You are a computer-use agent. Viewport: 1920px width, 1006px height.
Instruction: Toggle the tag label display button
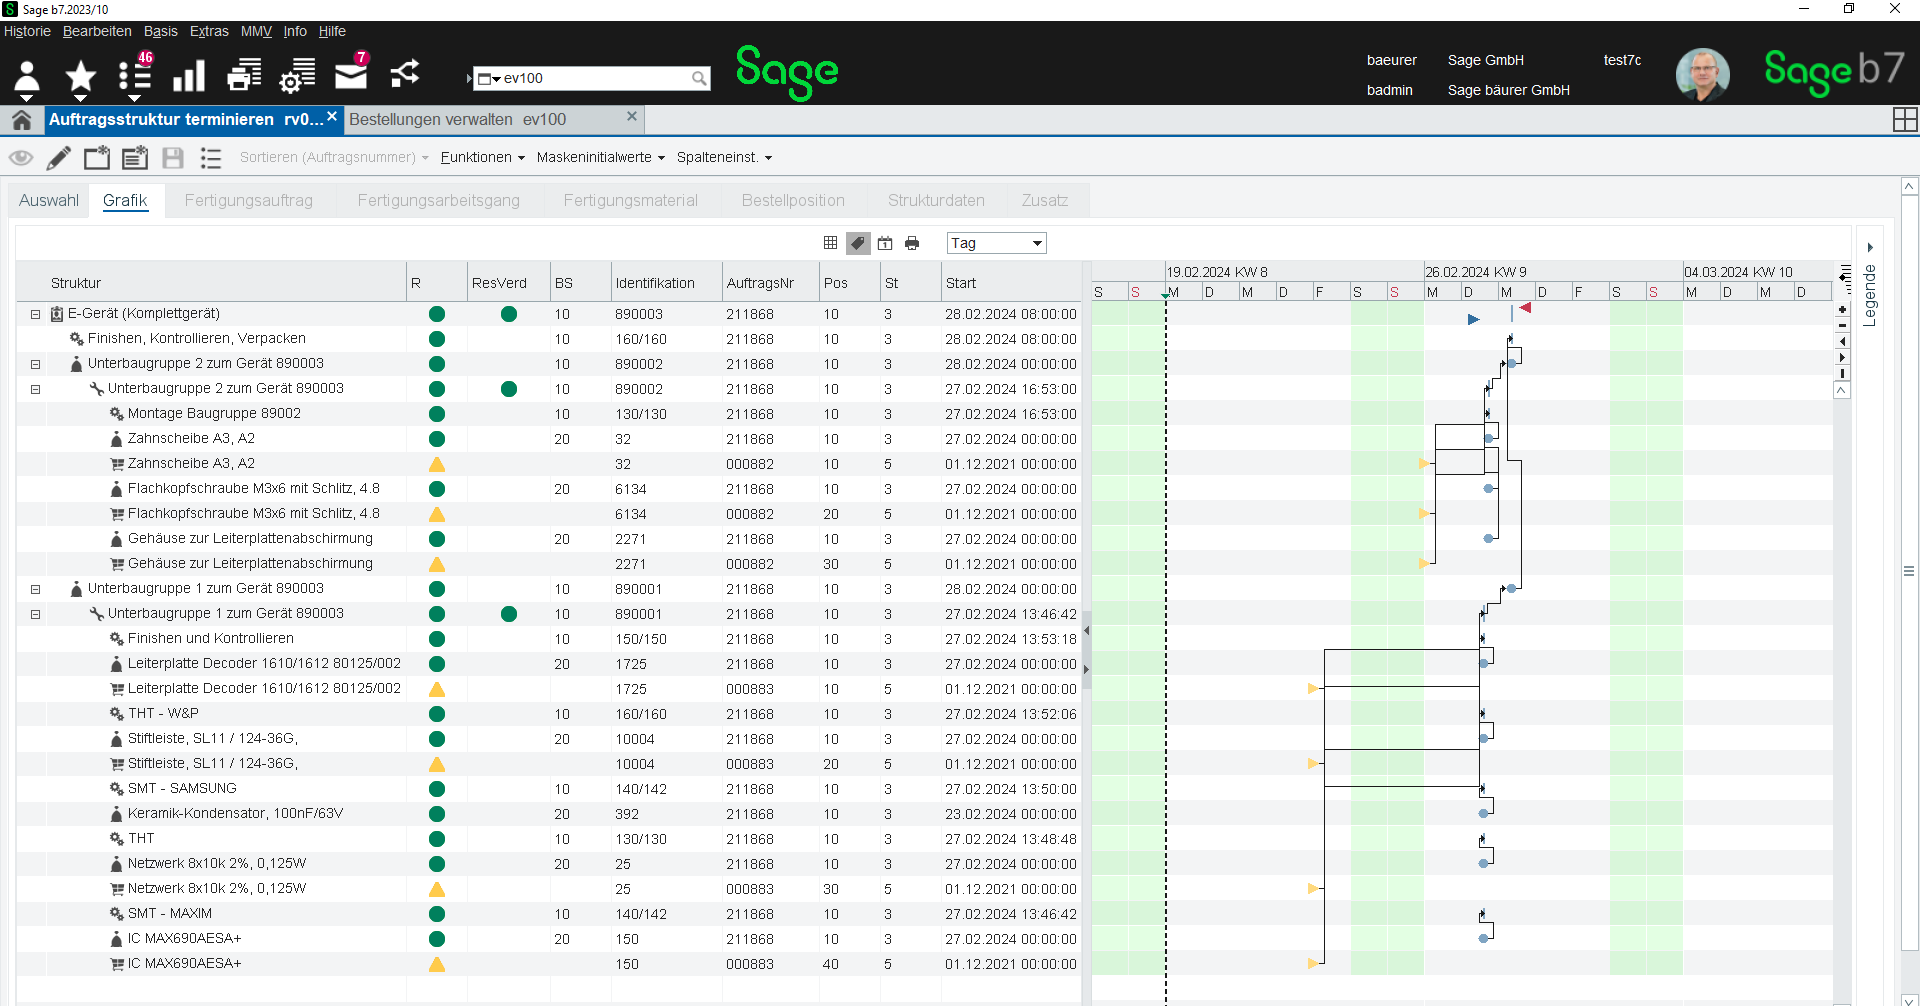point(857,243)
